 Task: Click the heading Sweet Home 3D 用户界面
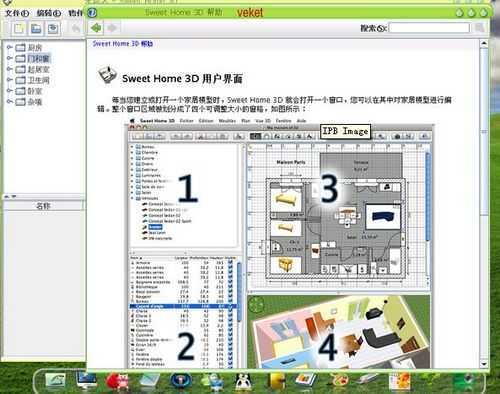pos(182,79)
